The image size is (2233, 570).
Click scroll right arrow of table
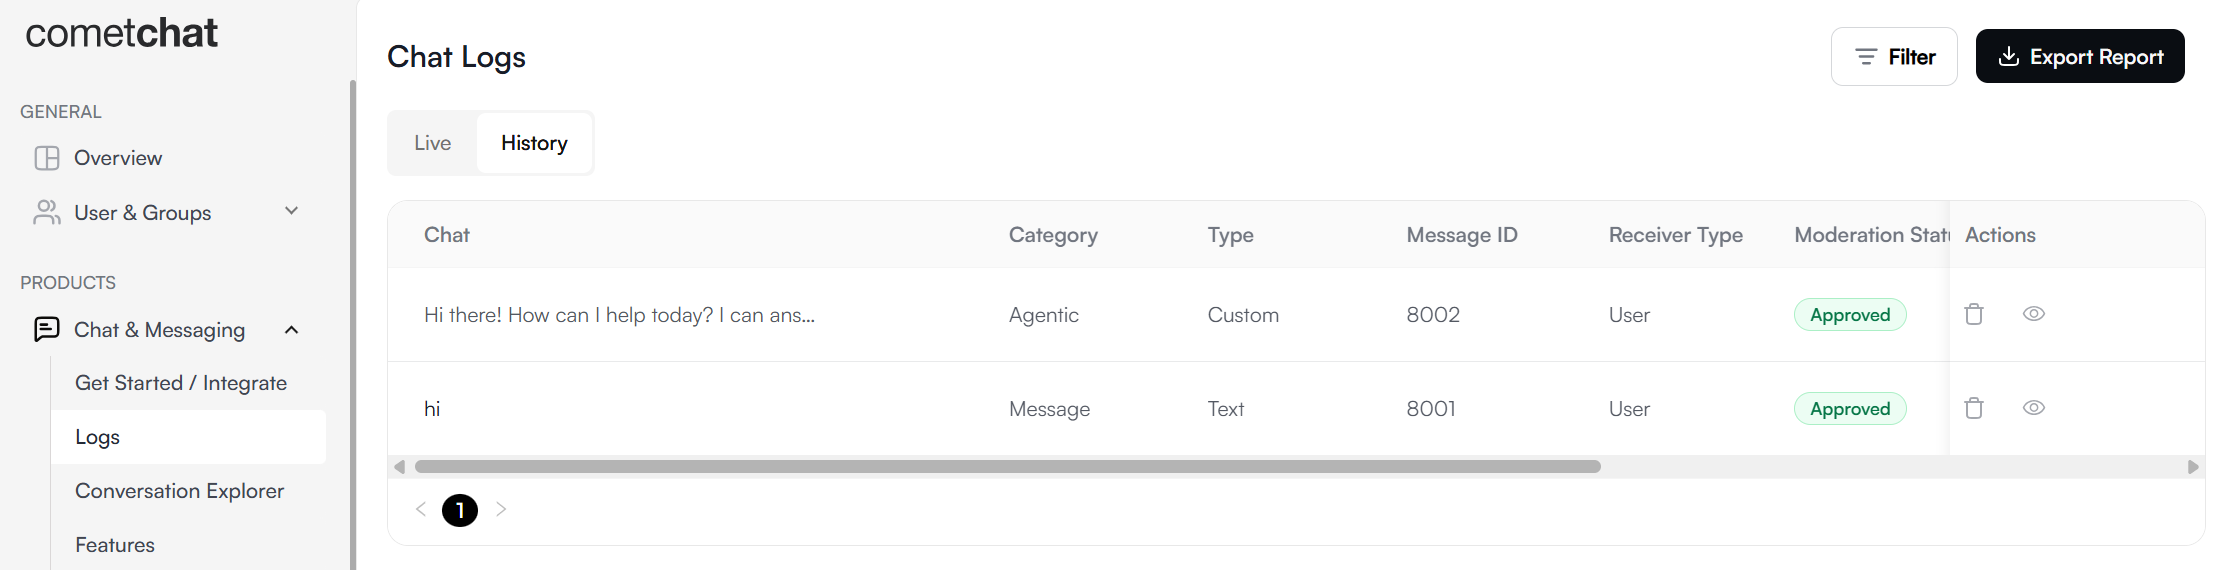(x=2193, y=467)
